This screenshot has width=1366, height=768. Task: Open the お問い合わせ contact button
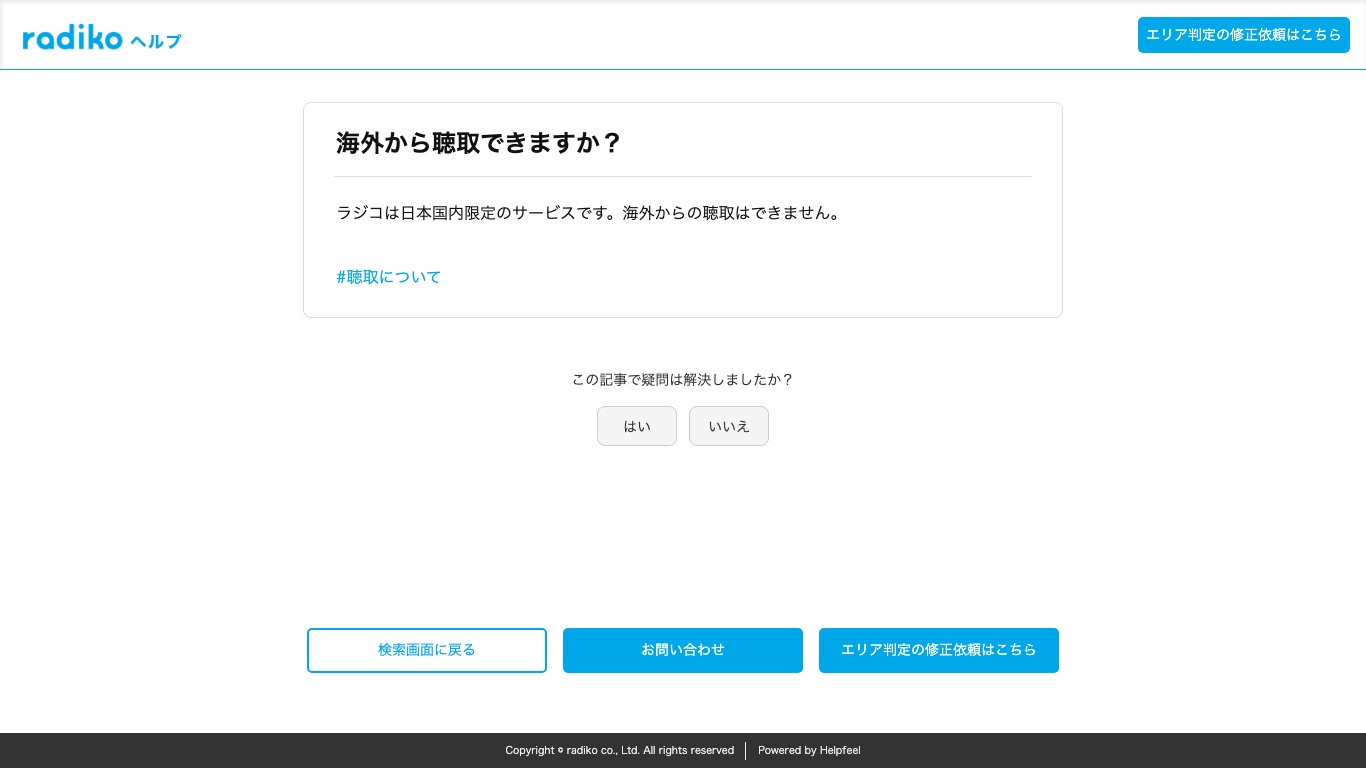click(x=683, y=650)
